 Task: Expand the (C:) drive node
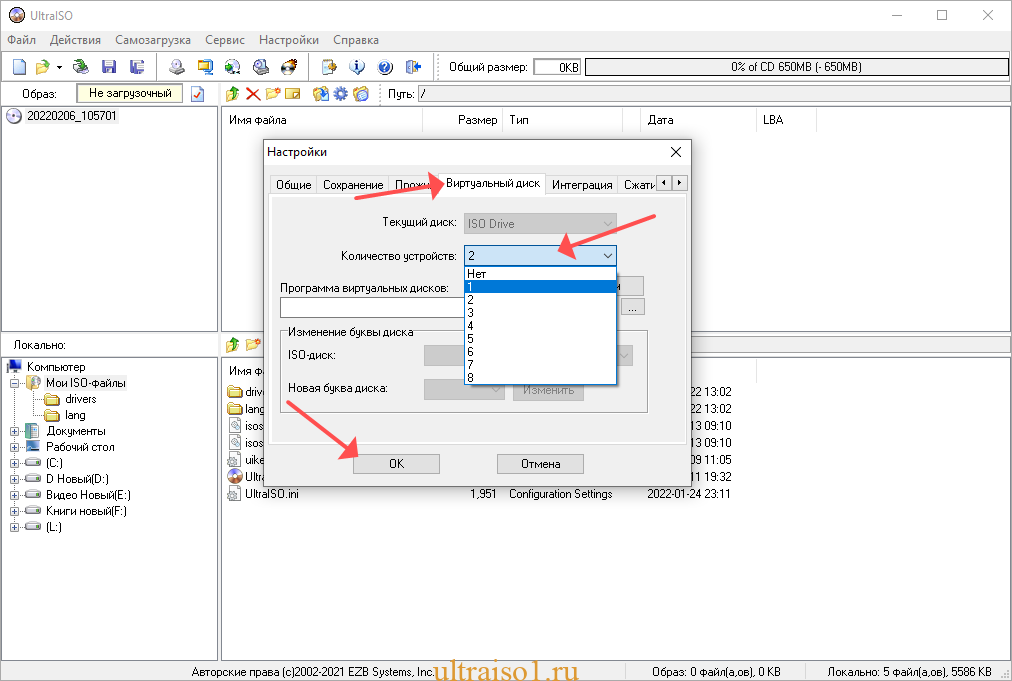point(14,463)
